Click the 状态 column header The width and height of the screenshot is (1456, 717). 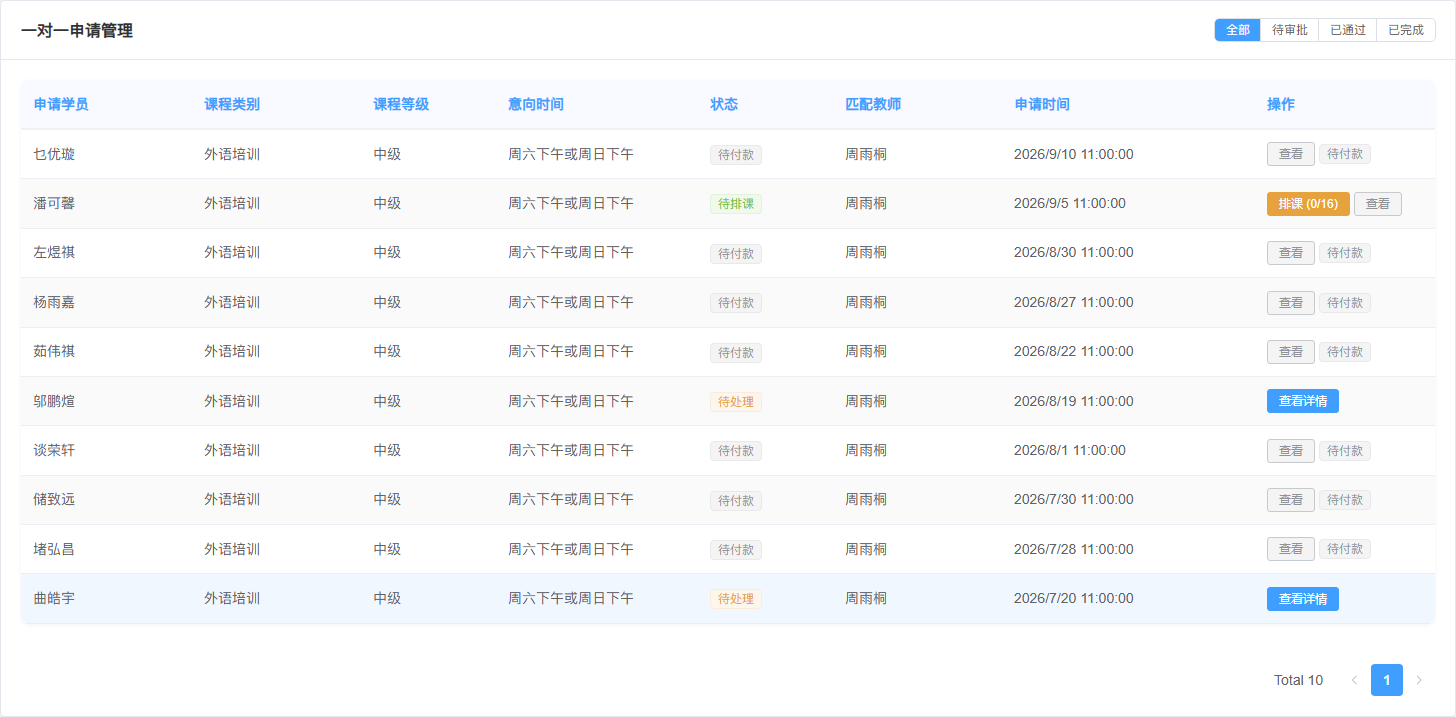tap(724, 104)
